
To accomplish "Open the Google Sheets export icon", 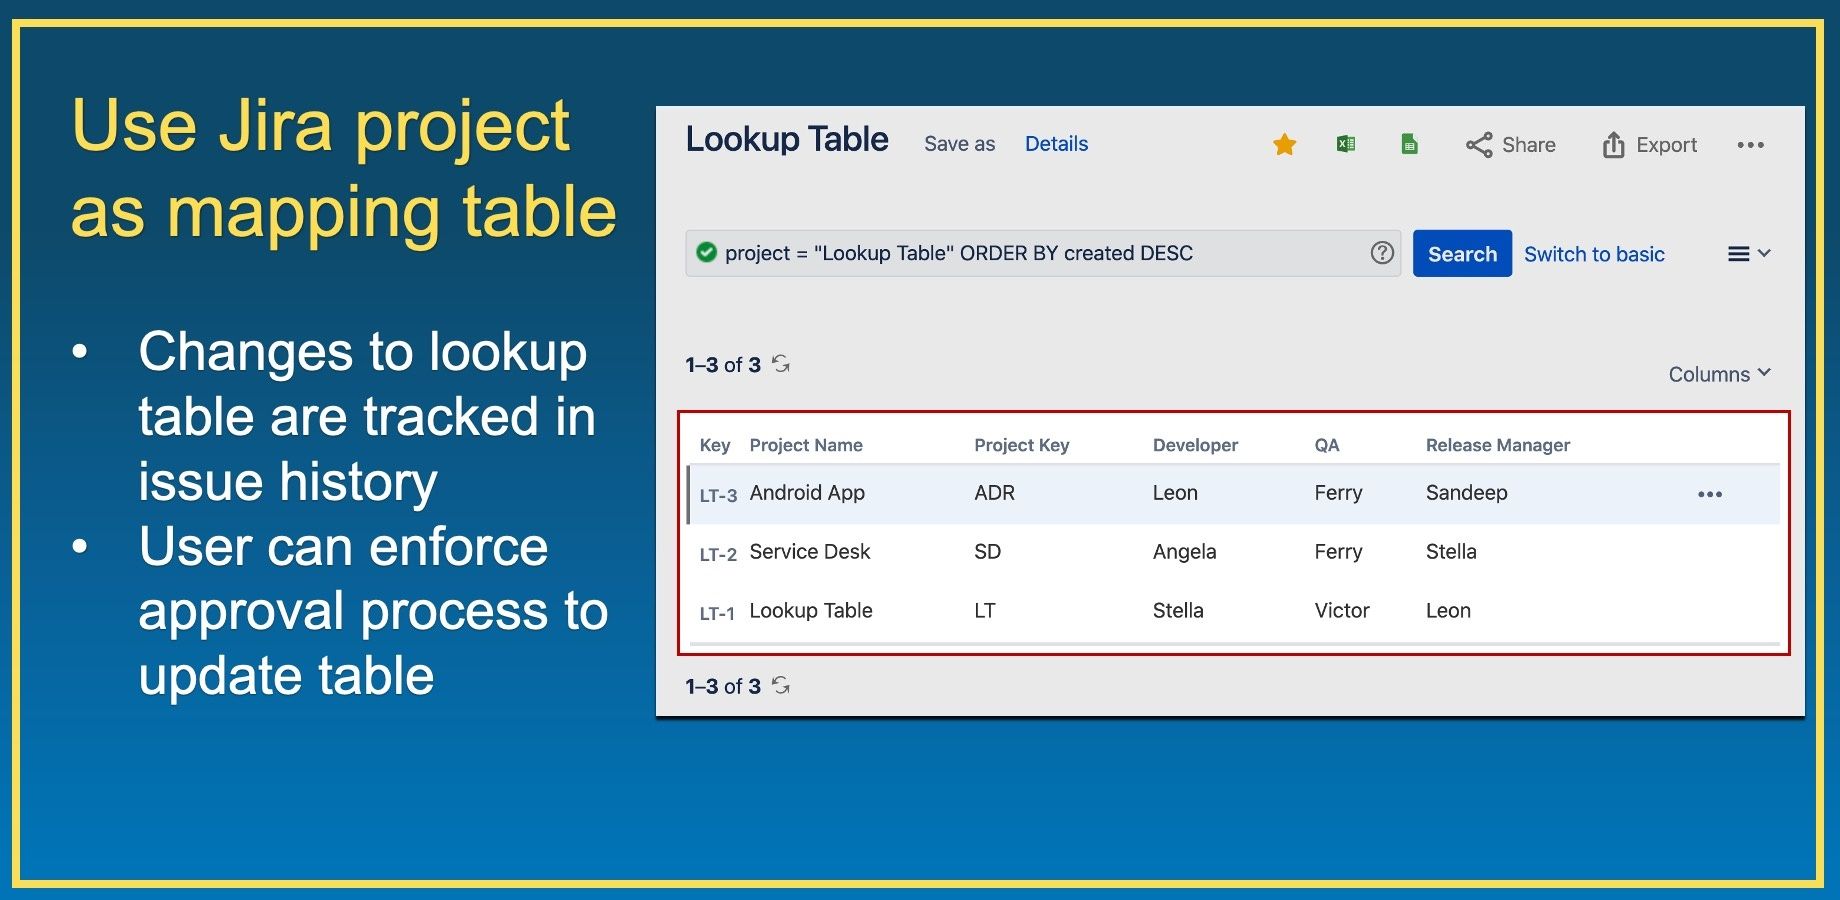I will click(x=1409, y=145).
